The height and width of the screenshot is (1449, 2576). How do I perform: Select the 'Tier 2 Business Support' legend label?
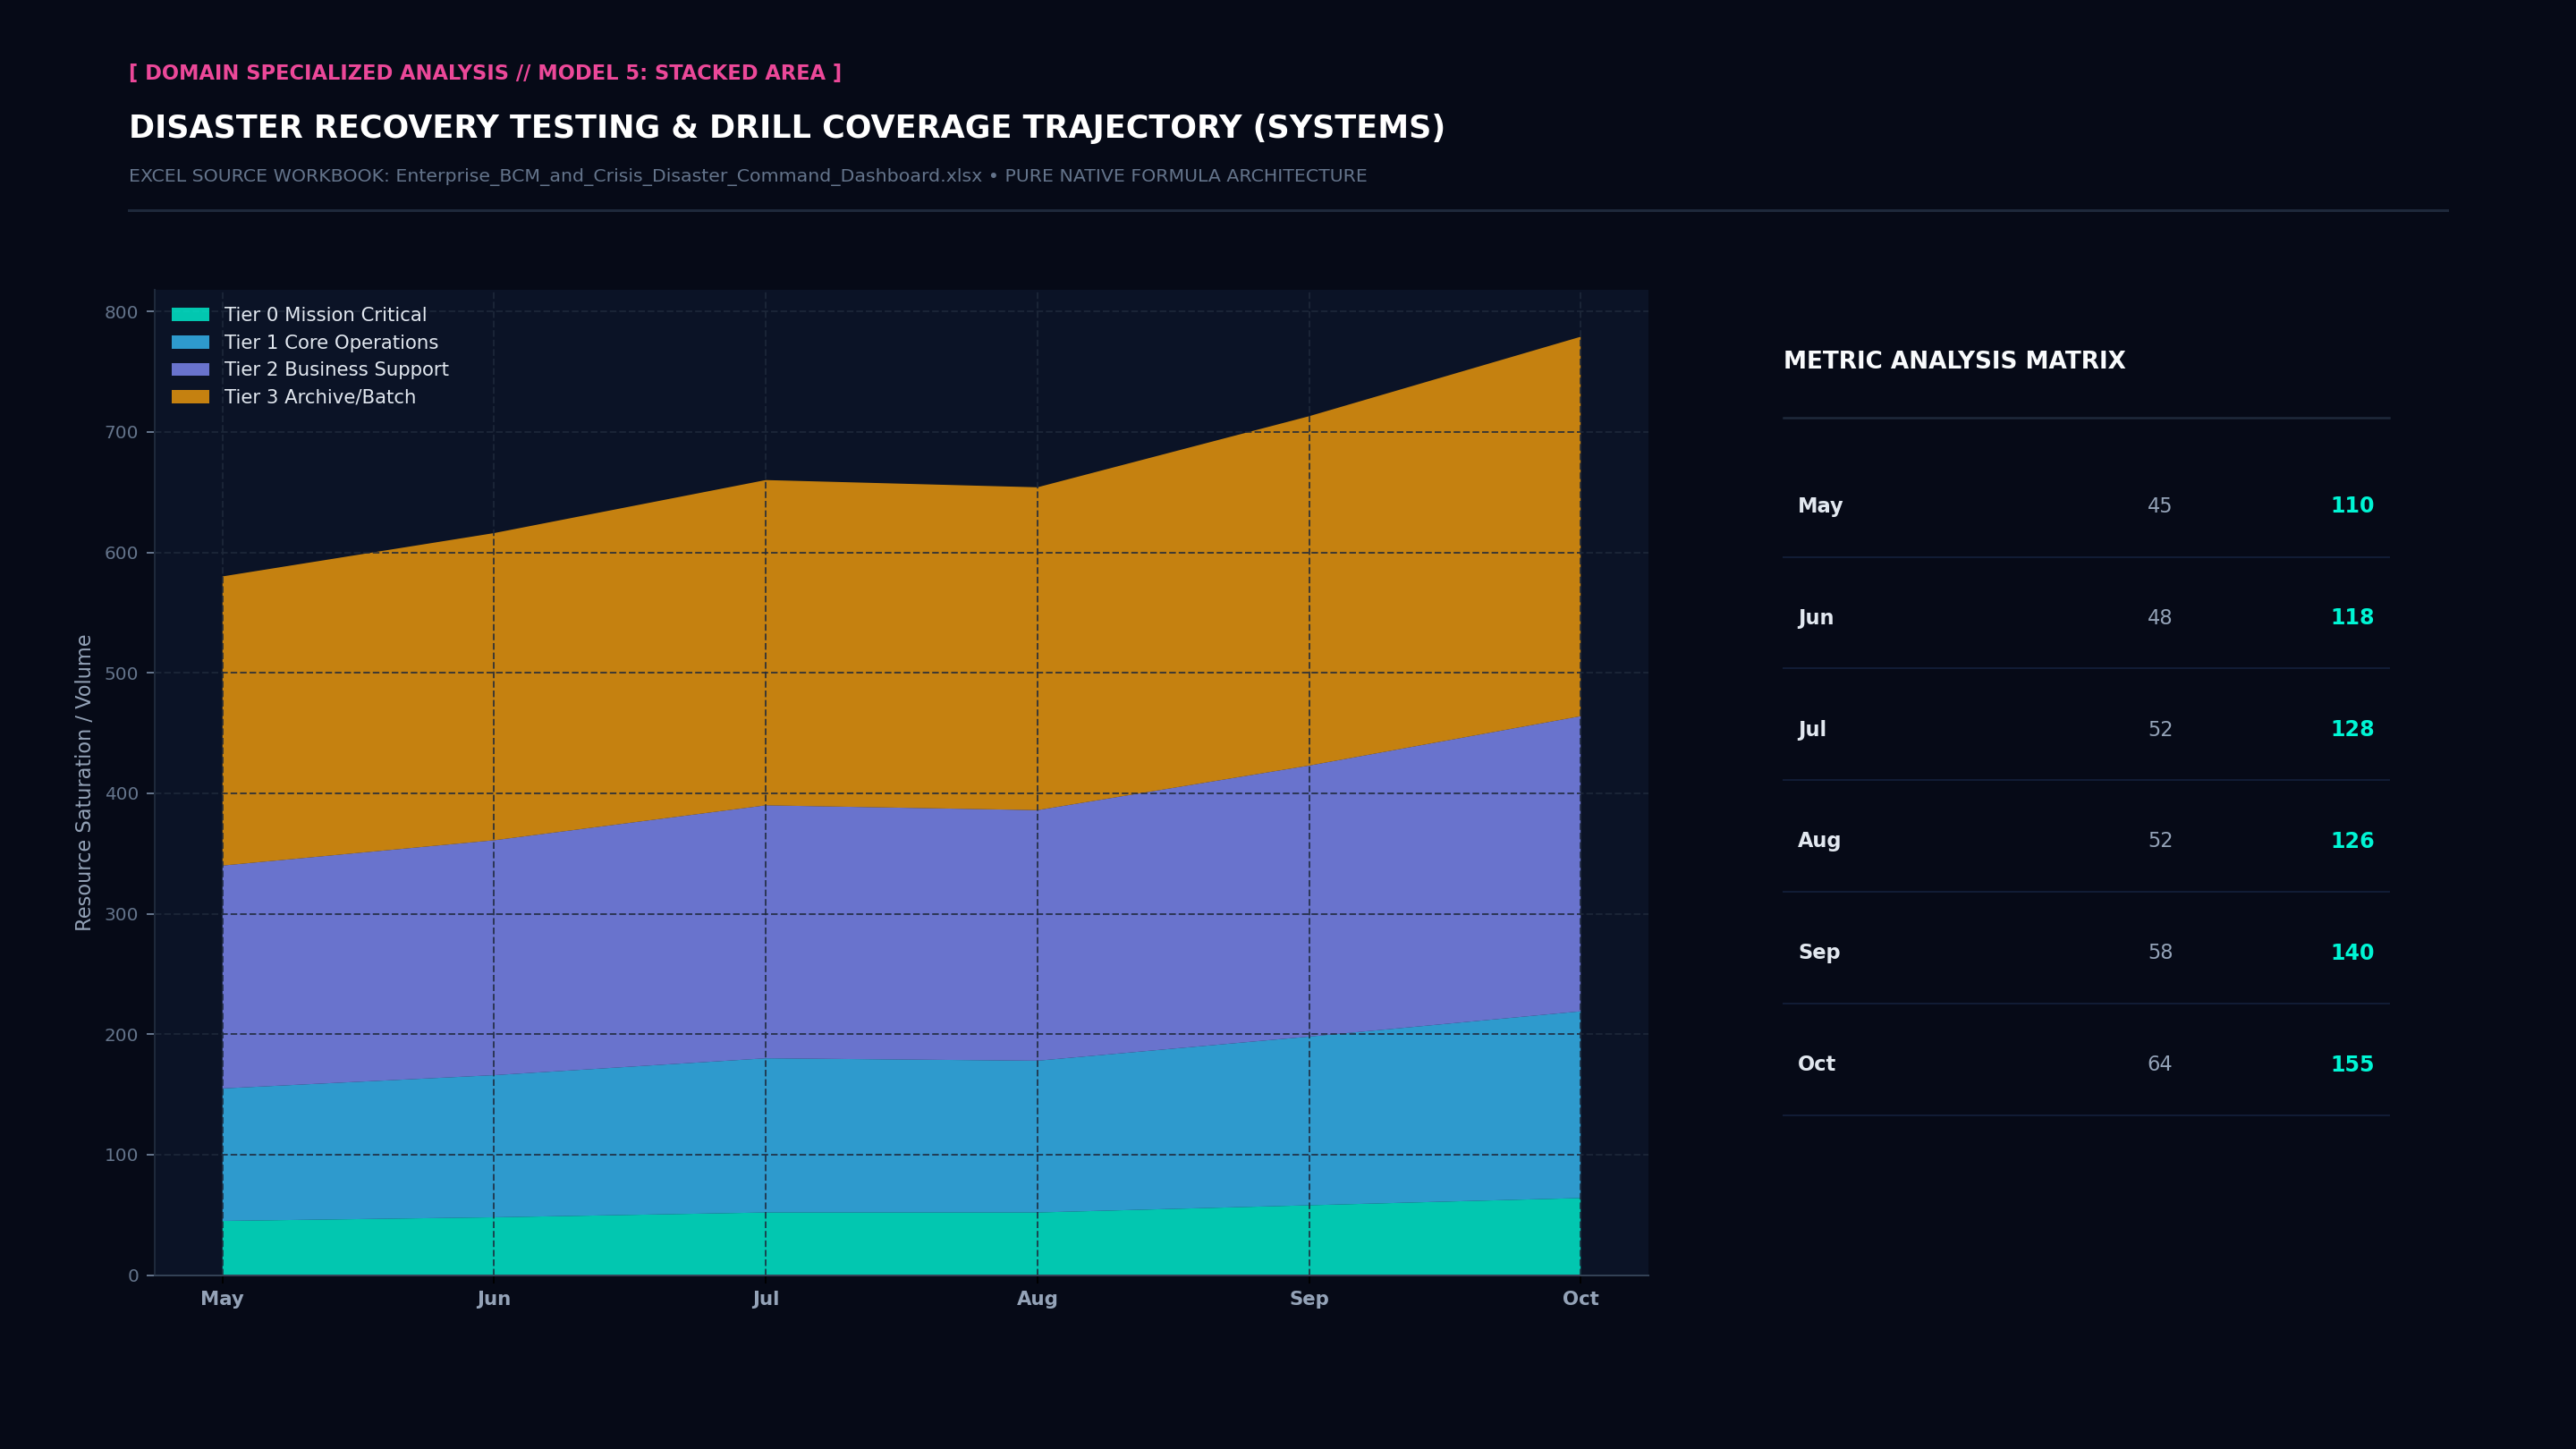pos(336,370)
